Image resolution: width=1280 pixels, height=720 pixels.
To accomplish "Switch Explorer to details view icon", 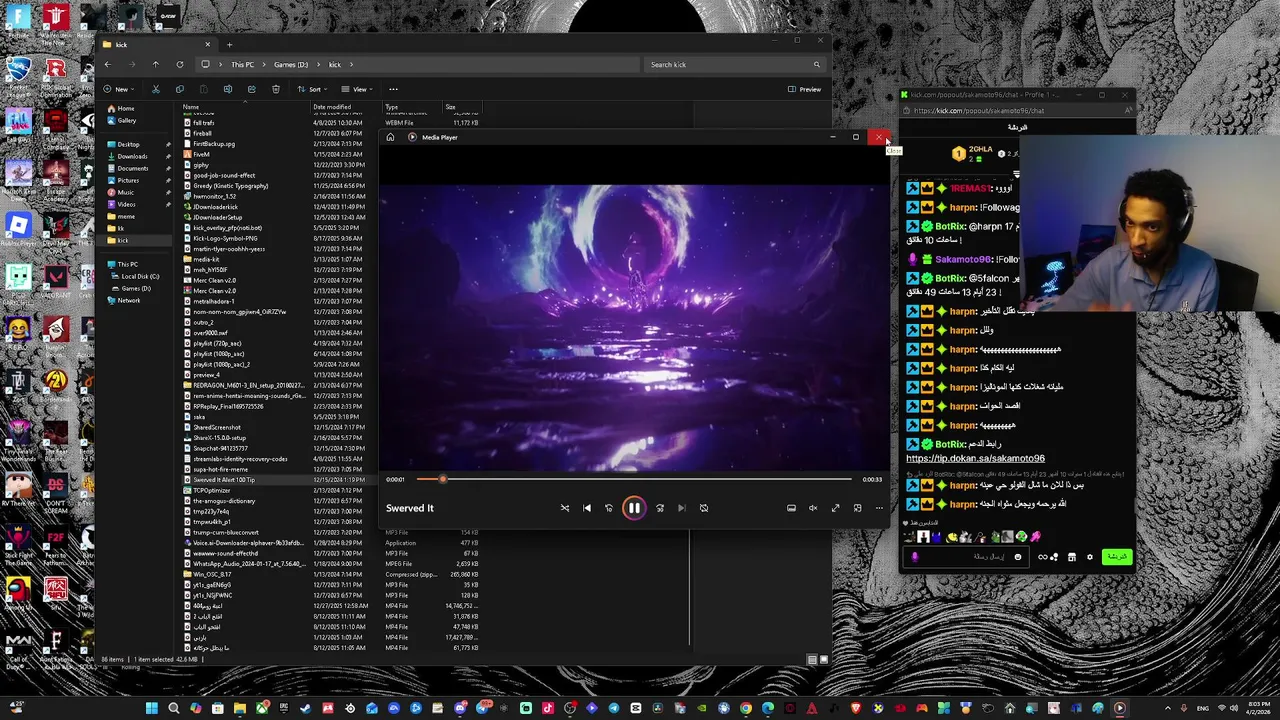I will [x=812, y=660].
